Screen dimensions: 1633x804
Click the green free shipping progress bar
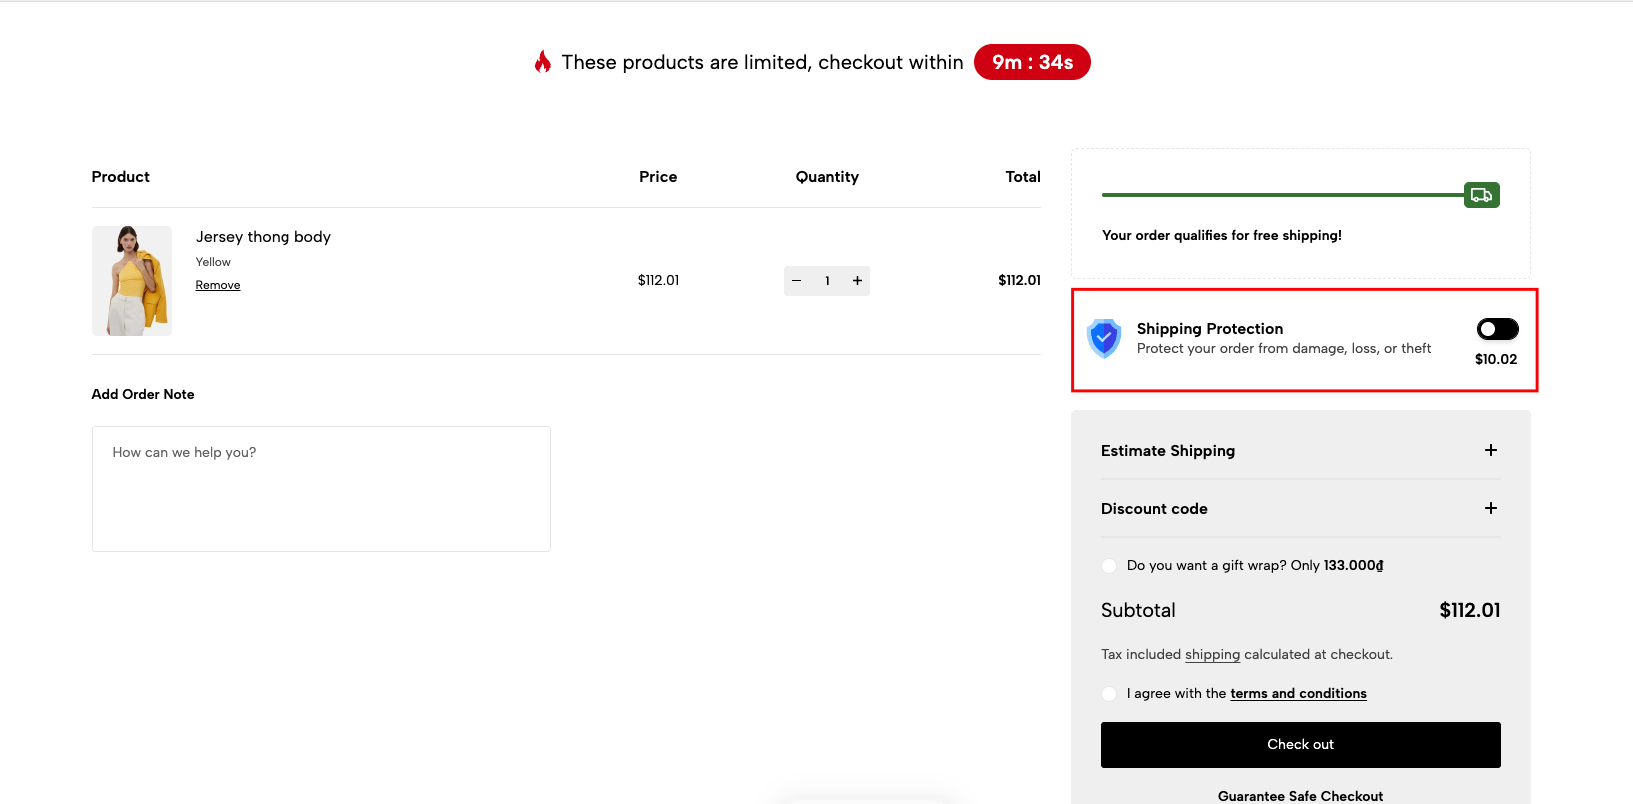[x=1280, y=195]
